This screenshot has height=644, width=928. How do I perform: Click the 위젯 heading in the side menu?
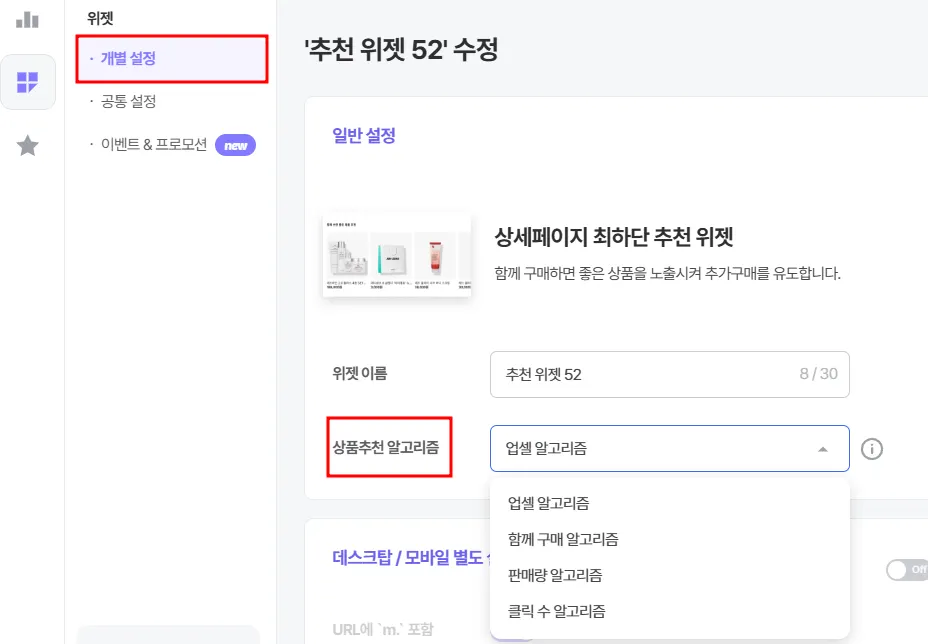click(x=101, y=17)
